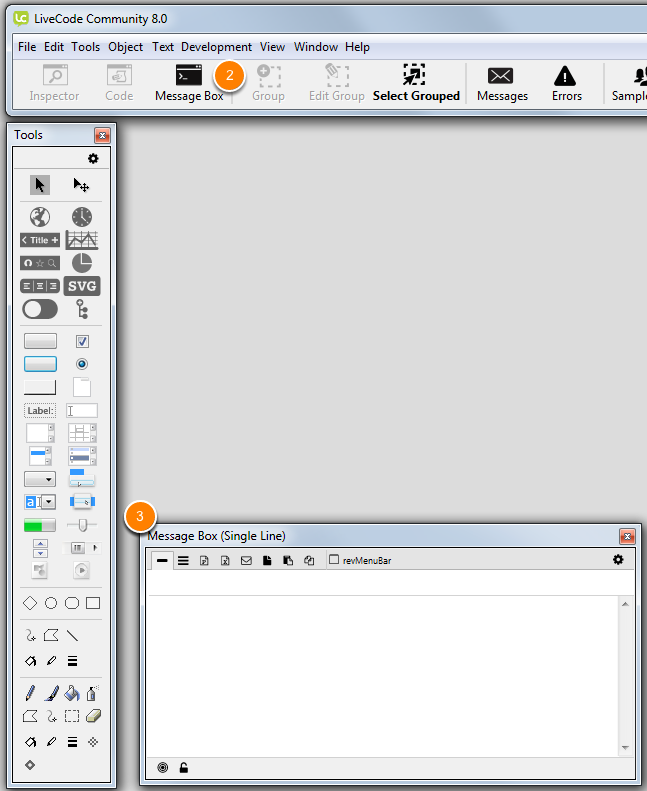Pick the Pie chart widget
Image resolution: width=647 pixels, height=791 pixels.
[82, 263]
